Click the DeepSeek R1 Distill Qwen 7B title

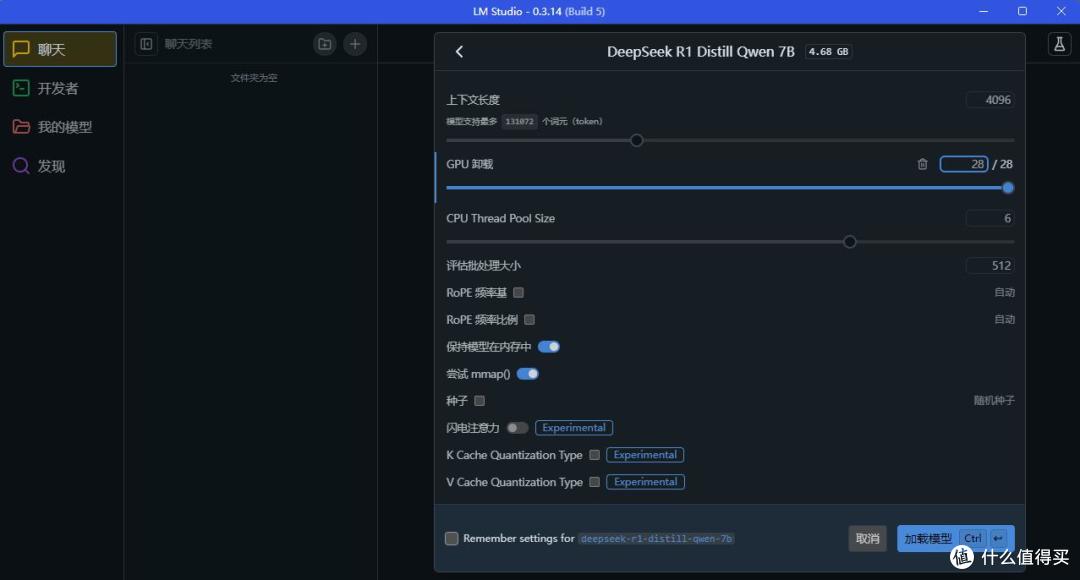tap(700, 52)
